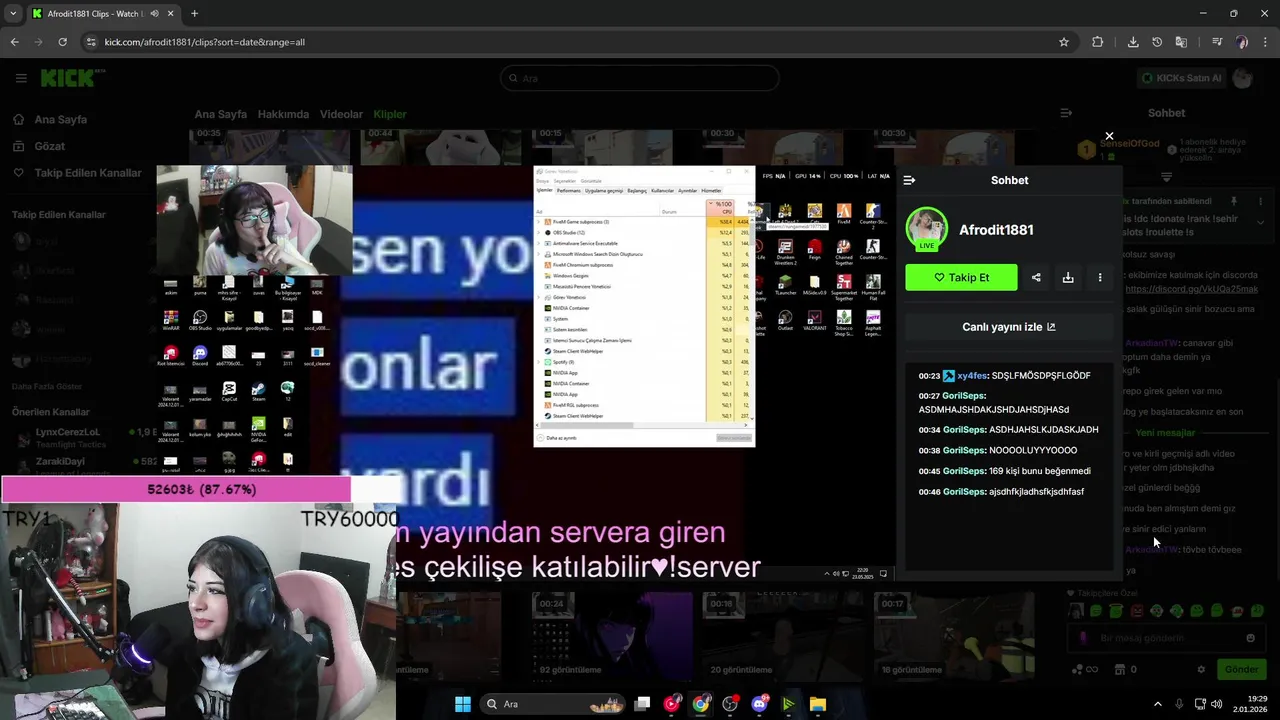Open the Afrodit1881 channel name in clip panel
Image resolution: width=1280 pixels, height=720 pixels.
[996, 230]
